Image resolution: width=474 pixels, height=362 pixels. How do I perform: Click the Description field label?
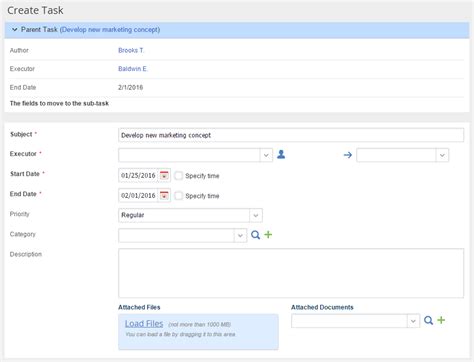[26, 254]
